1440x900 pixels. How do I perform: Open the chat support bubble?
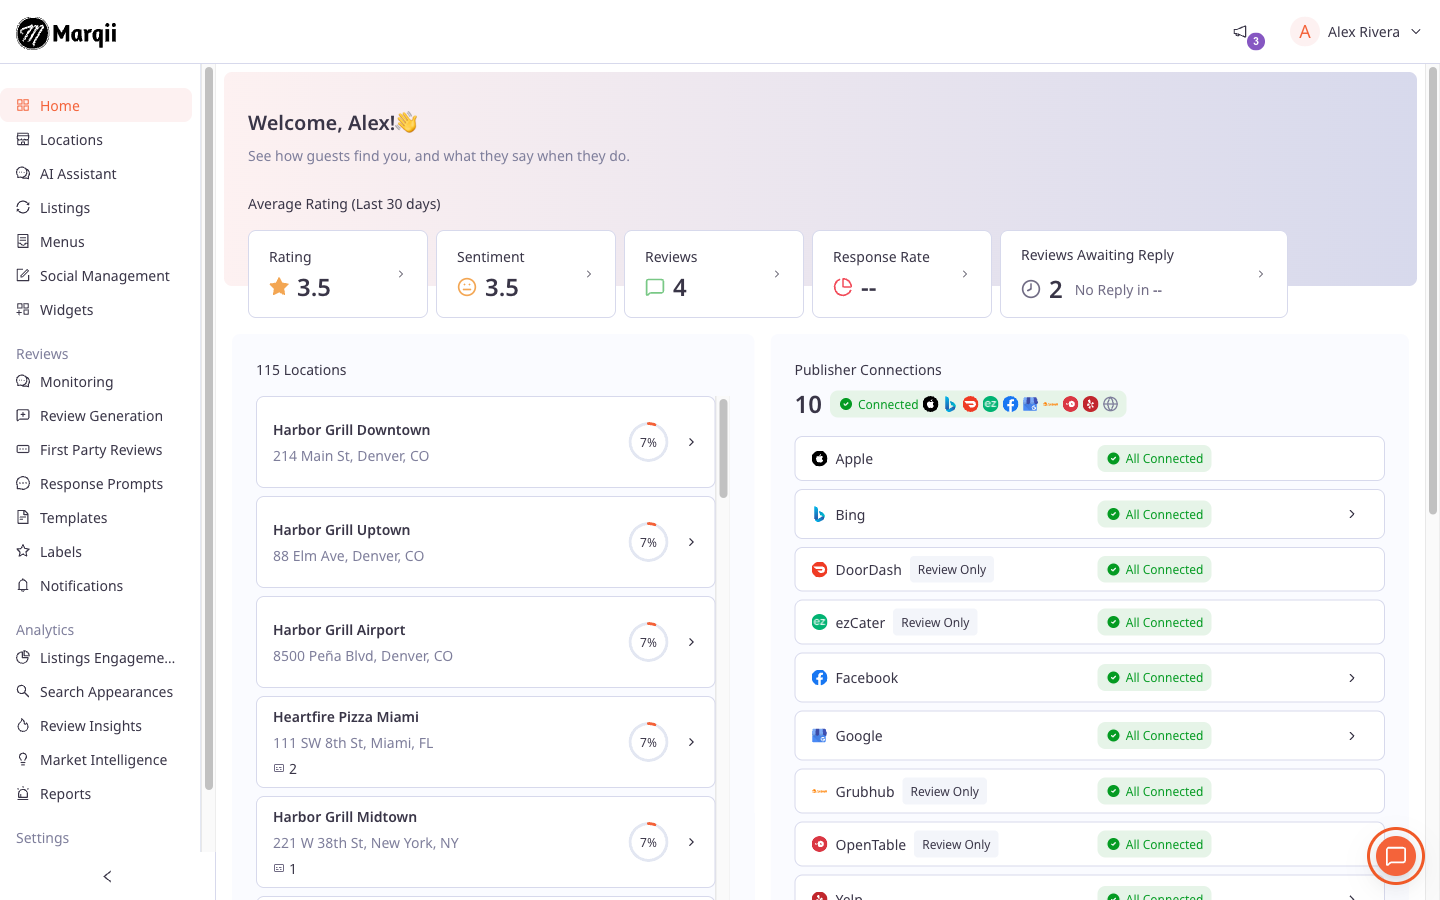click(x=1396, y=856)
